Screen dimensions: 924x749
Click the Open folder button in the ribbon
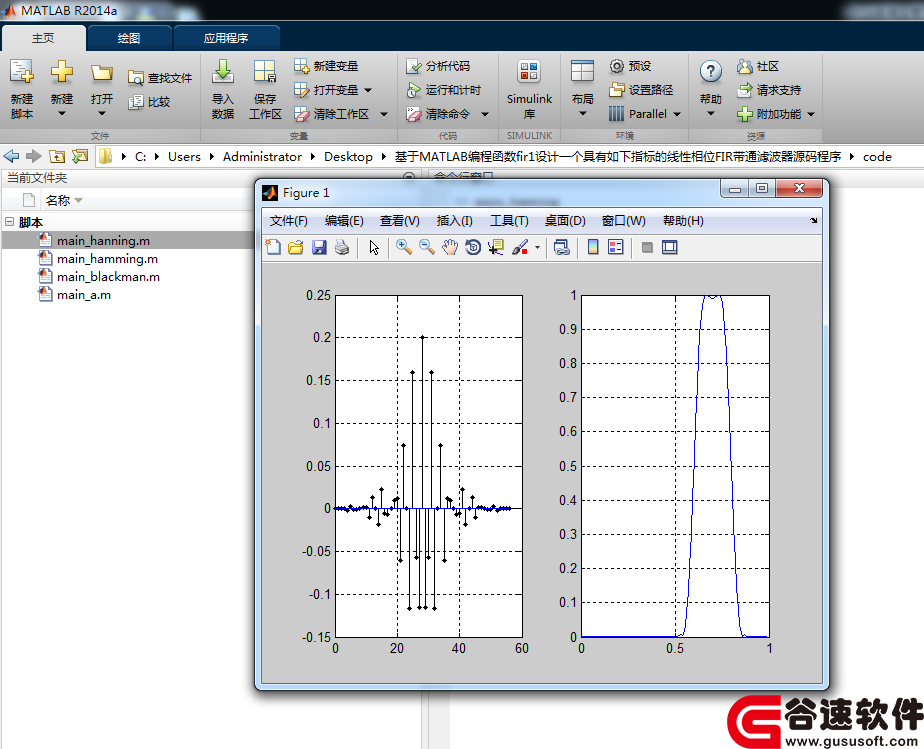point(101,89)
